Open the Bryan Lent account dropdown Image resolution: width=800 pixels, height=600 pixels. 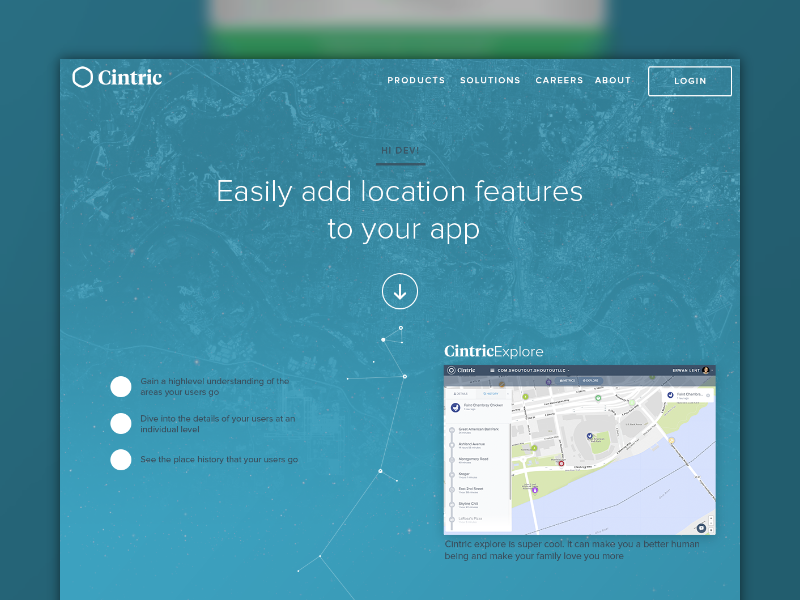pyautogui.click(x=690, y=370)
